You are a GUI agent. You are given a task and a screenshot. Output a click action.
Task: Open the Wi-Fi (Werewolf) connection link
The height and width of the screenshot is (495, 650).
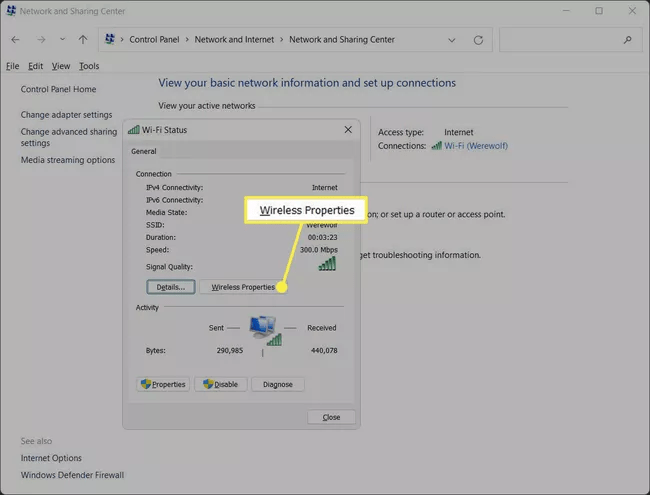(x=476, y=146)
